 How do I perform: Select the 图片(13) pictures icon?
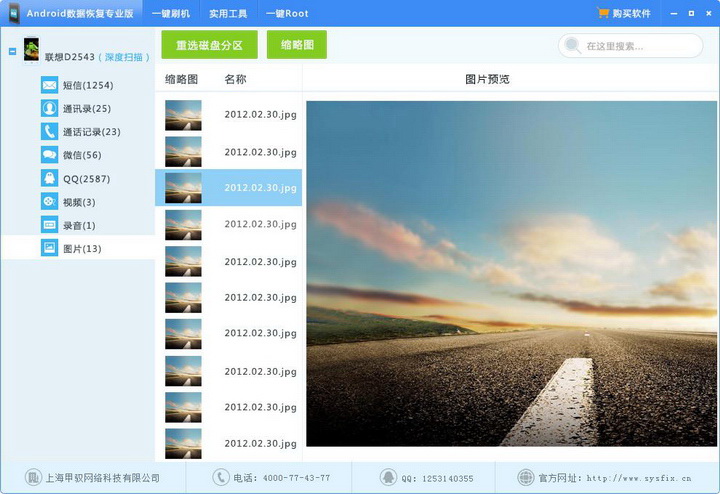click(x=50, y=248)
